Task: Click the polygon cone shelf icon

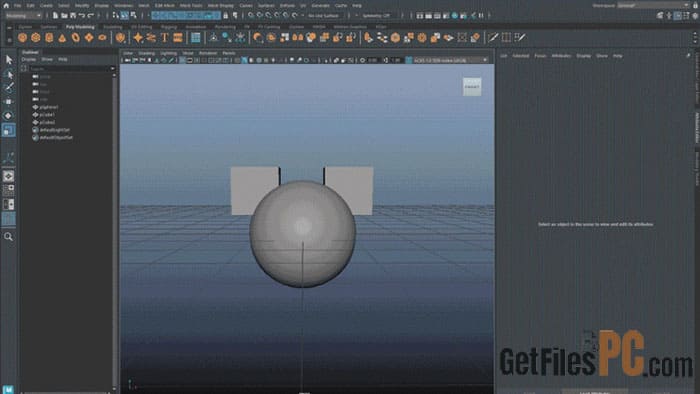Action: 62,37
